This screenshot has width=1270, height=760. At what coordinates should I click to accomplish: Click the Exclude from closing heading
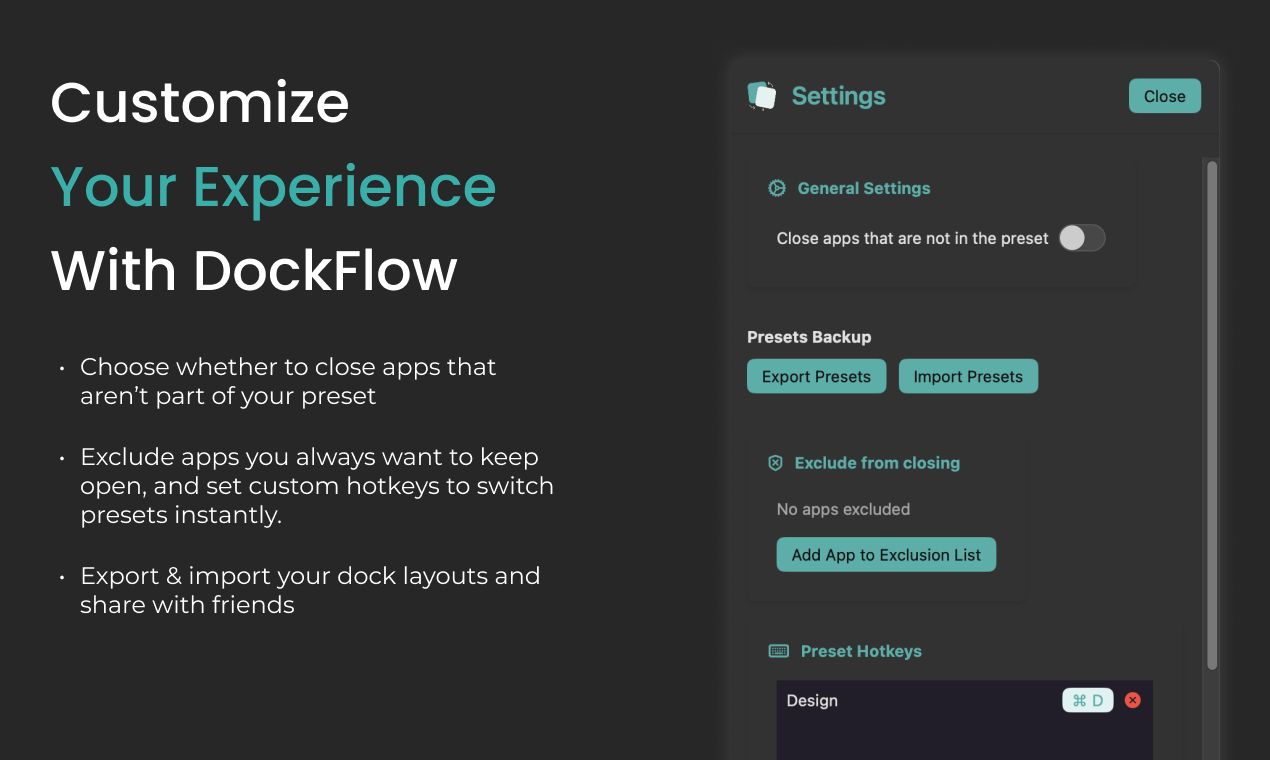877,463
